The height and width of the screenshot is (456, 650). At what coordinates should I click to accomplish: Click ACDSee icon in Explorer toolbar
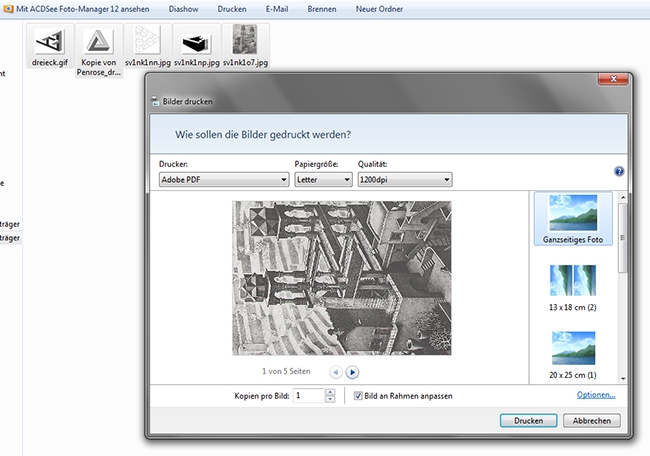(8, 9)
